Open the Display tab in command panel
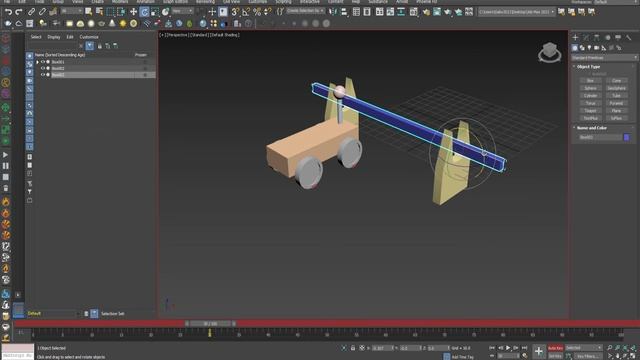This screenshot has width=640, height=360. (x=618, y=38)
